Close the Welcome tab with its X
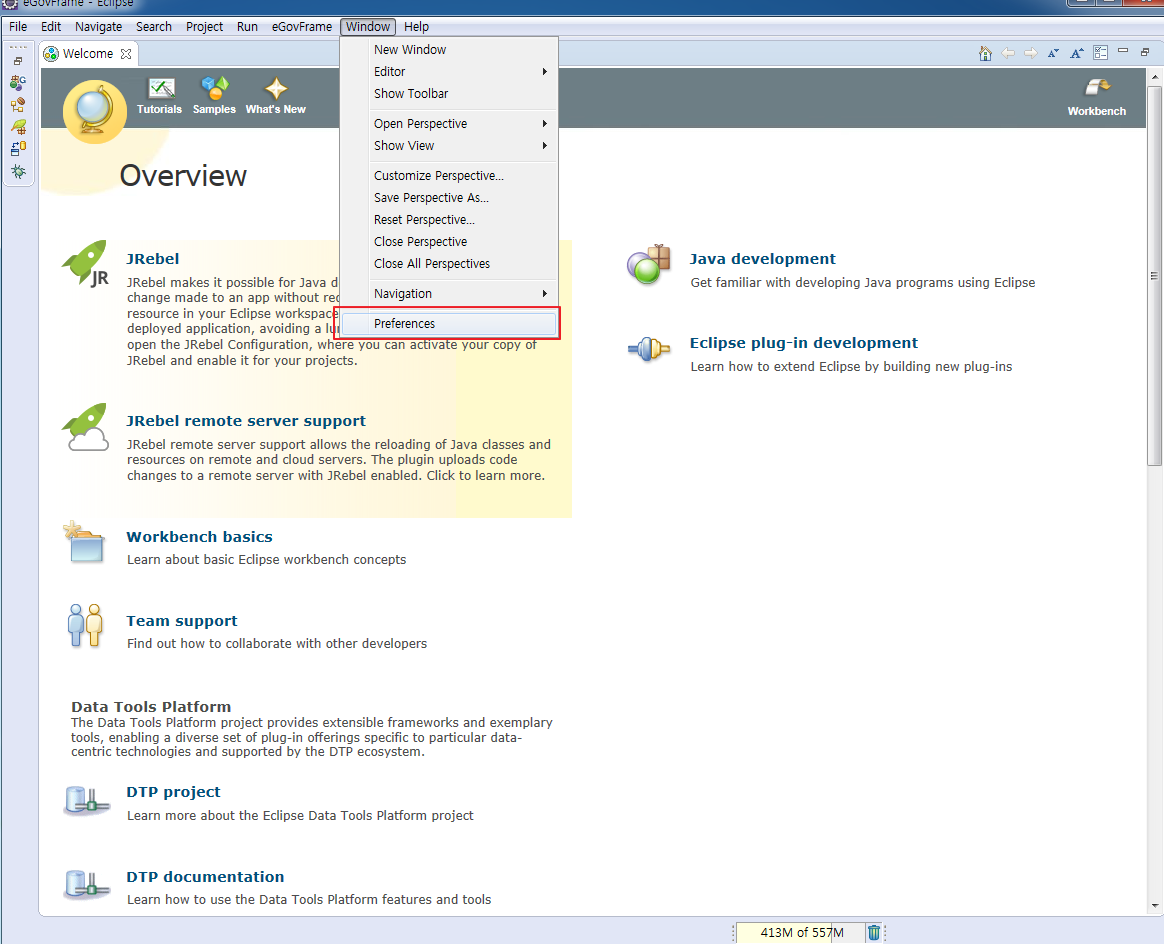Viewport: 1164px width, 944px height. [x=126, y=53]
